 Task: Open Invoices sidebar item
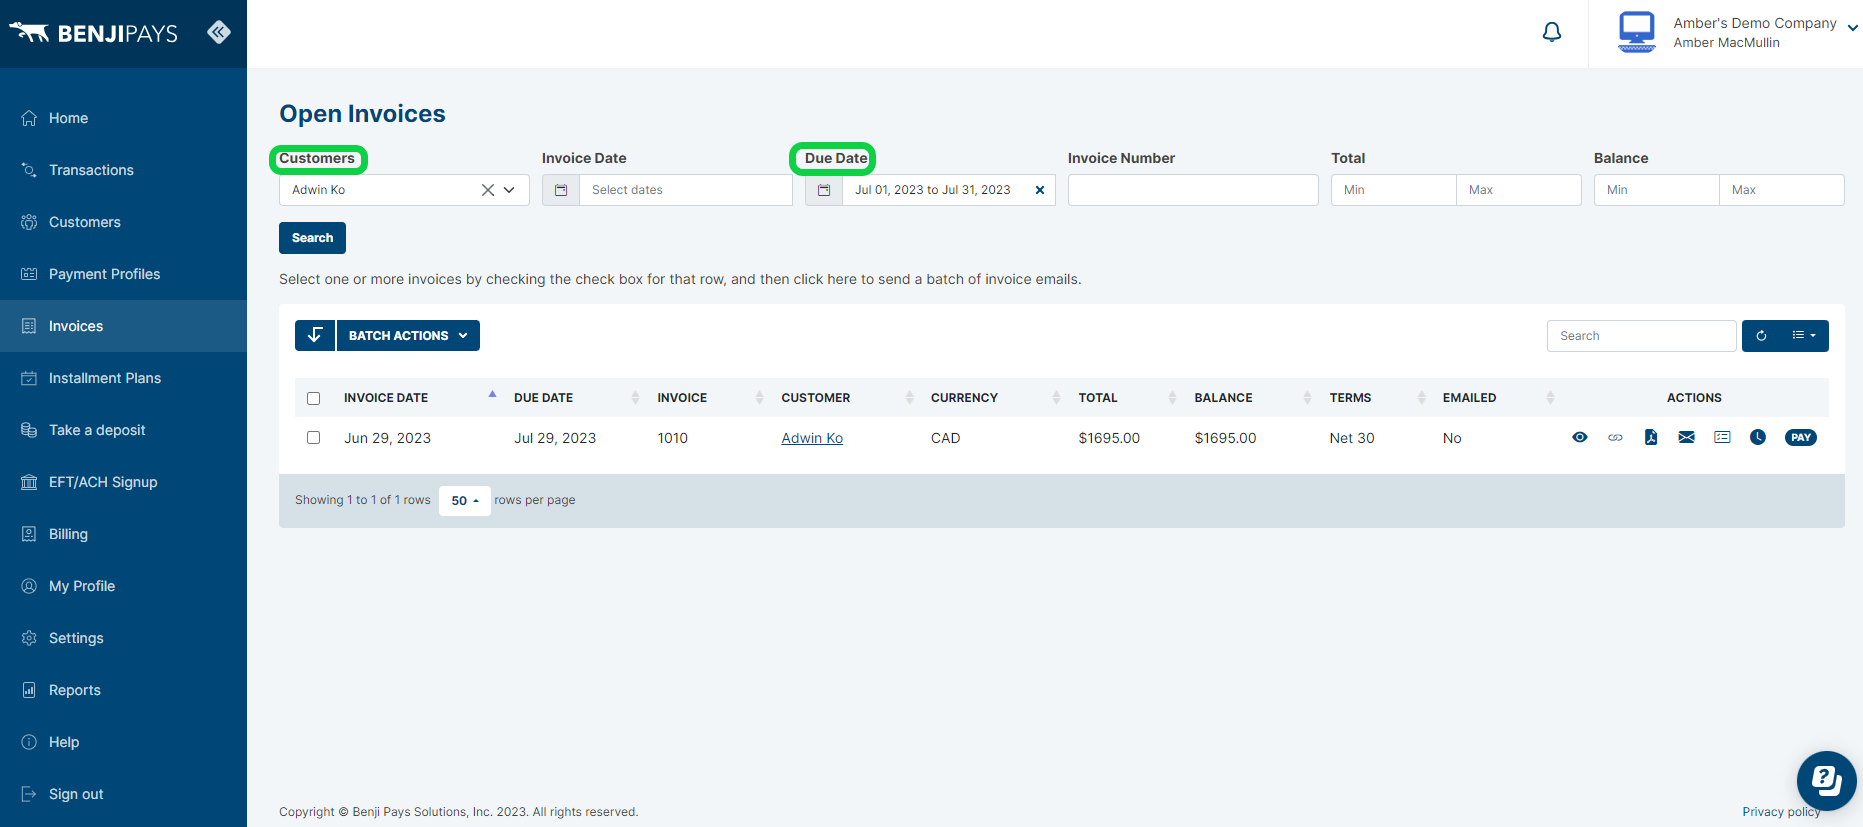coord(123,326)
